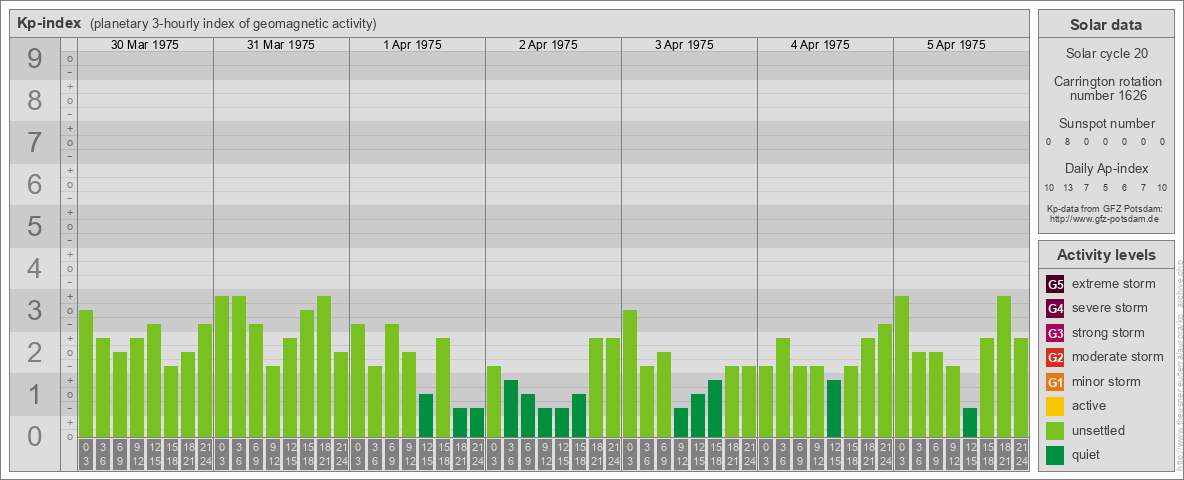This screenshot has width=1184, height=480.
Task: Click the '12 15' time label under 2 Apr
Action: point(562,455)
